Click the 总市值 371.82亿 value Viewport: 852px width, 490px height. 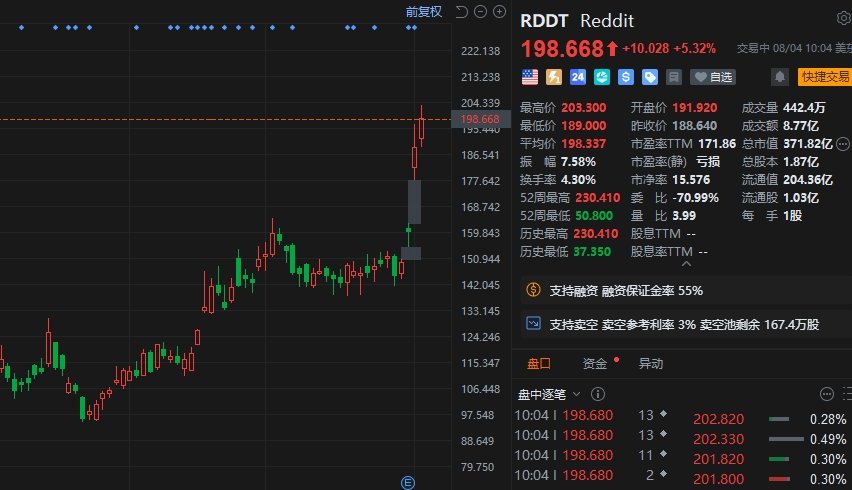click(808, 143)
